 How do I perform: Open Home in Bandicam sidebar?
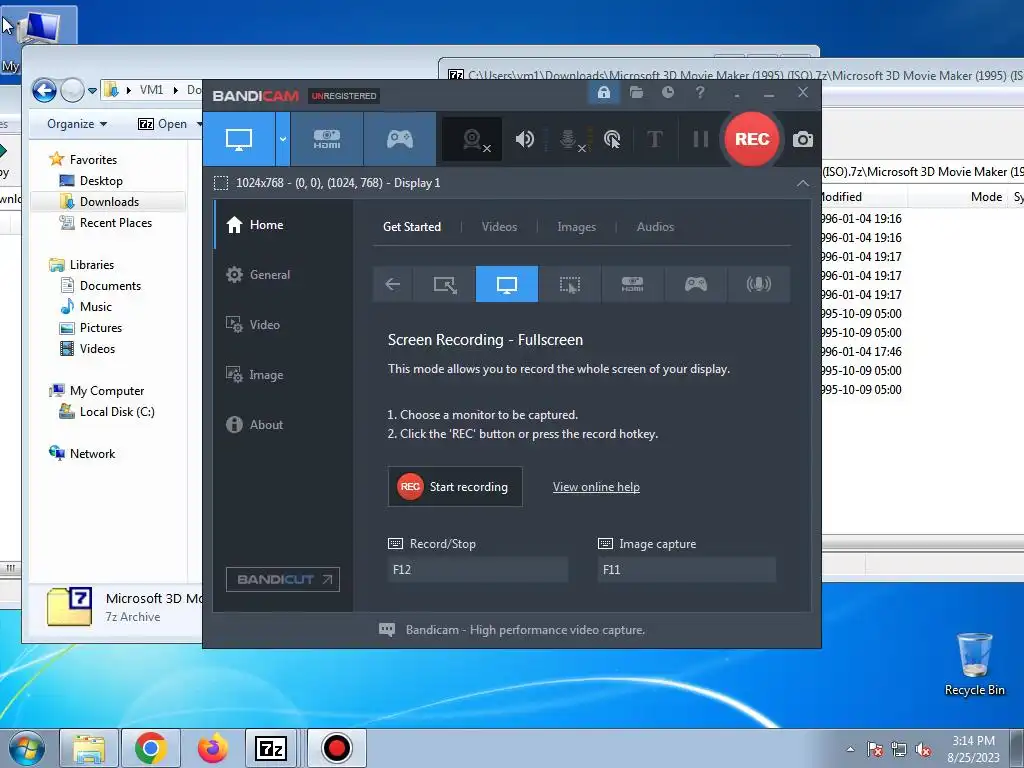coord(284,225)
